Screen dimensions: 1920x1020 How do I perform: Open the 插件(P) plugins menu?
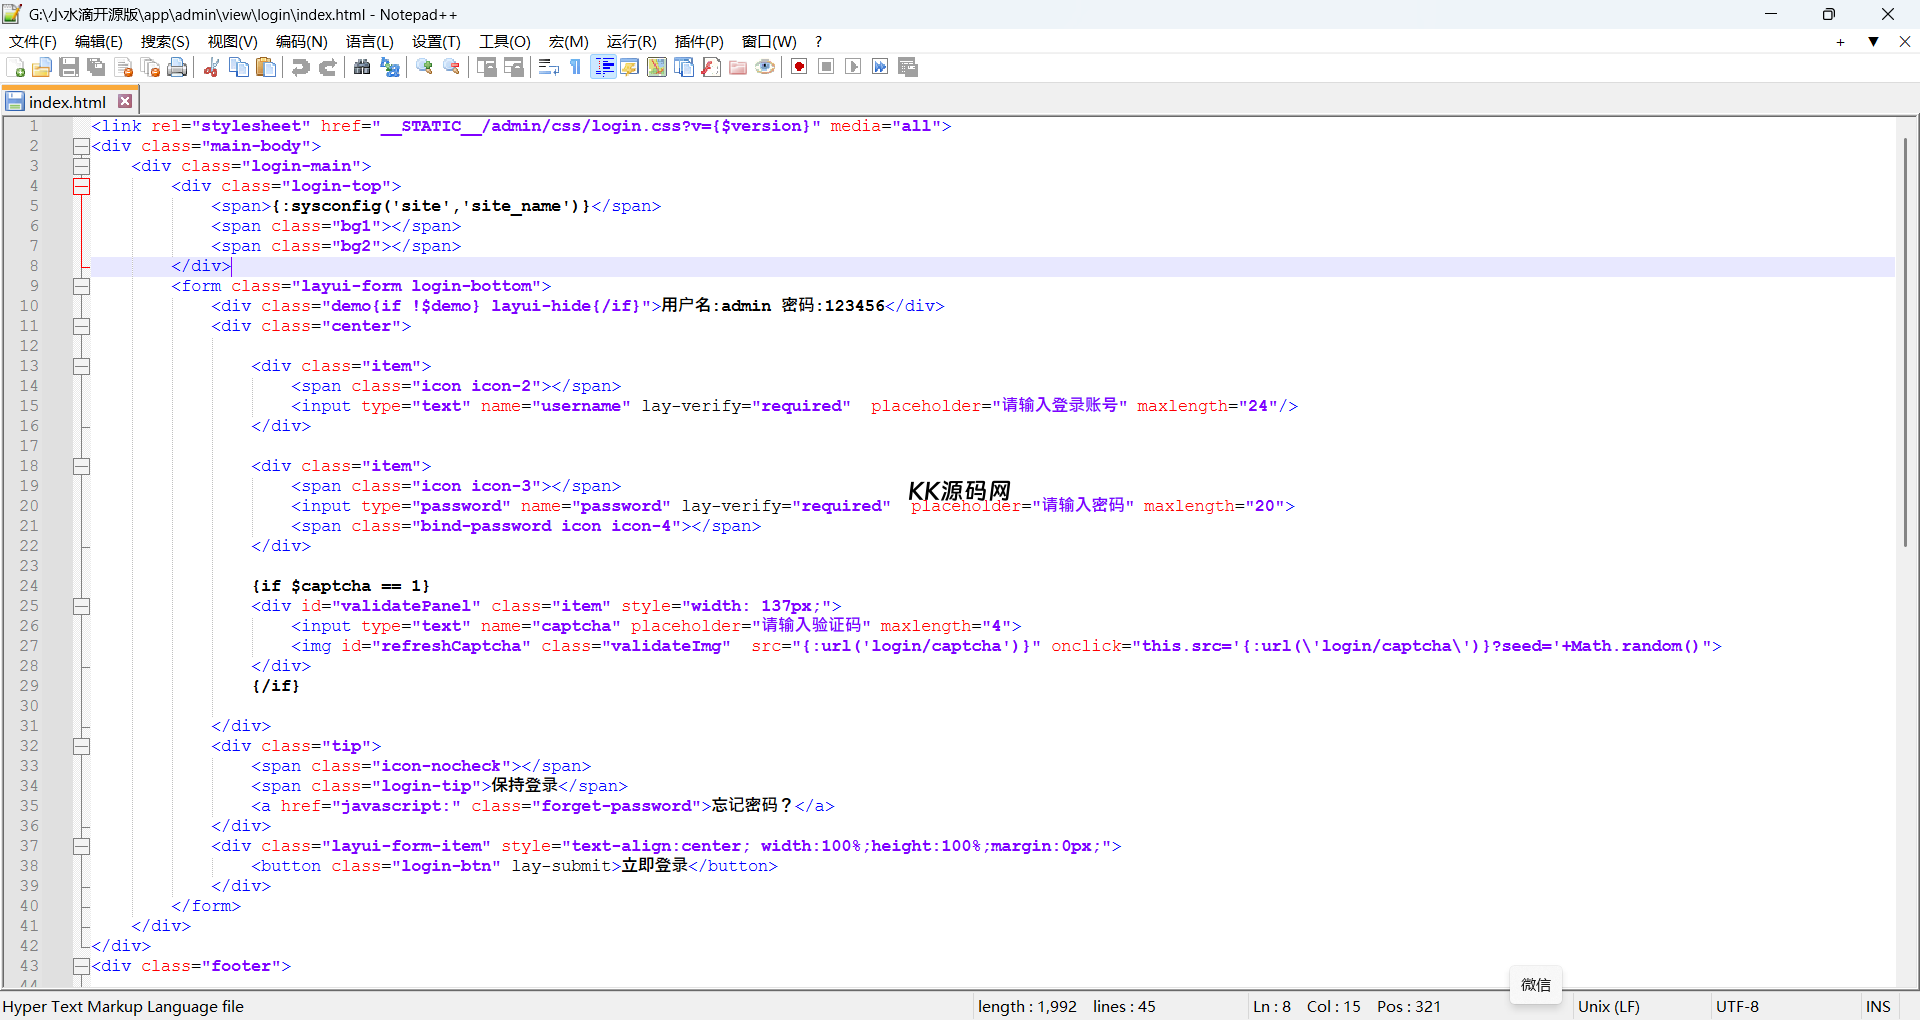[698, 41]
